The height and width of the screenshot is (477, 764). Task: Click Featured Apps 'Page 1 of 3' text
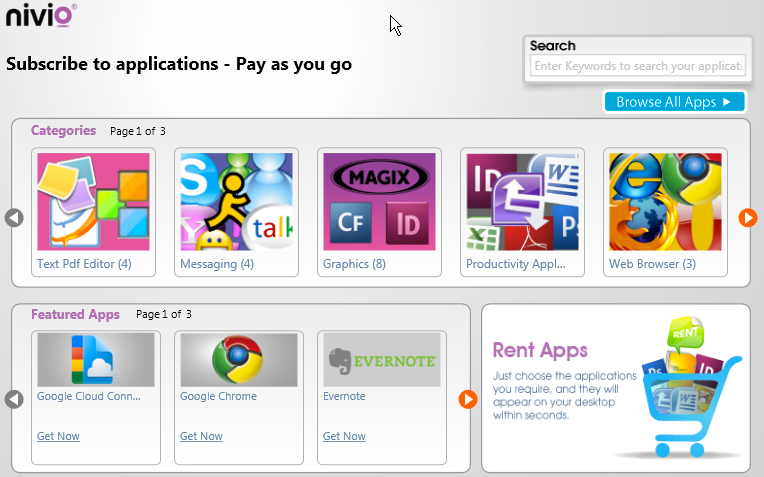coord(164,314)
